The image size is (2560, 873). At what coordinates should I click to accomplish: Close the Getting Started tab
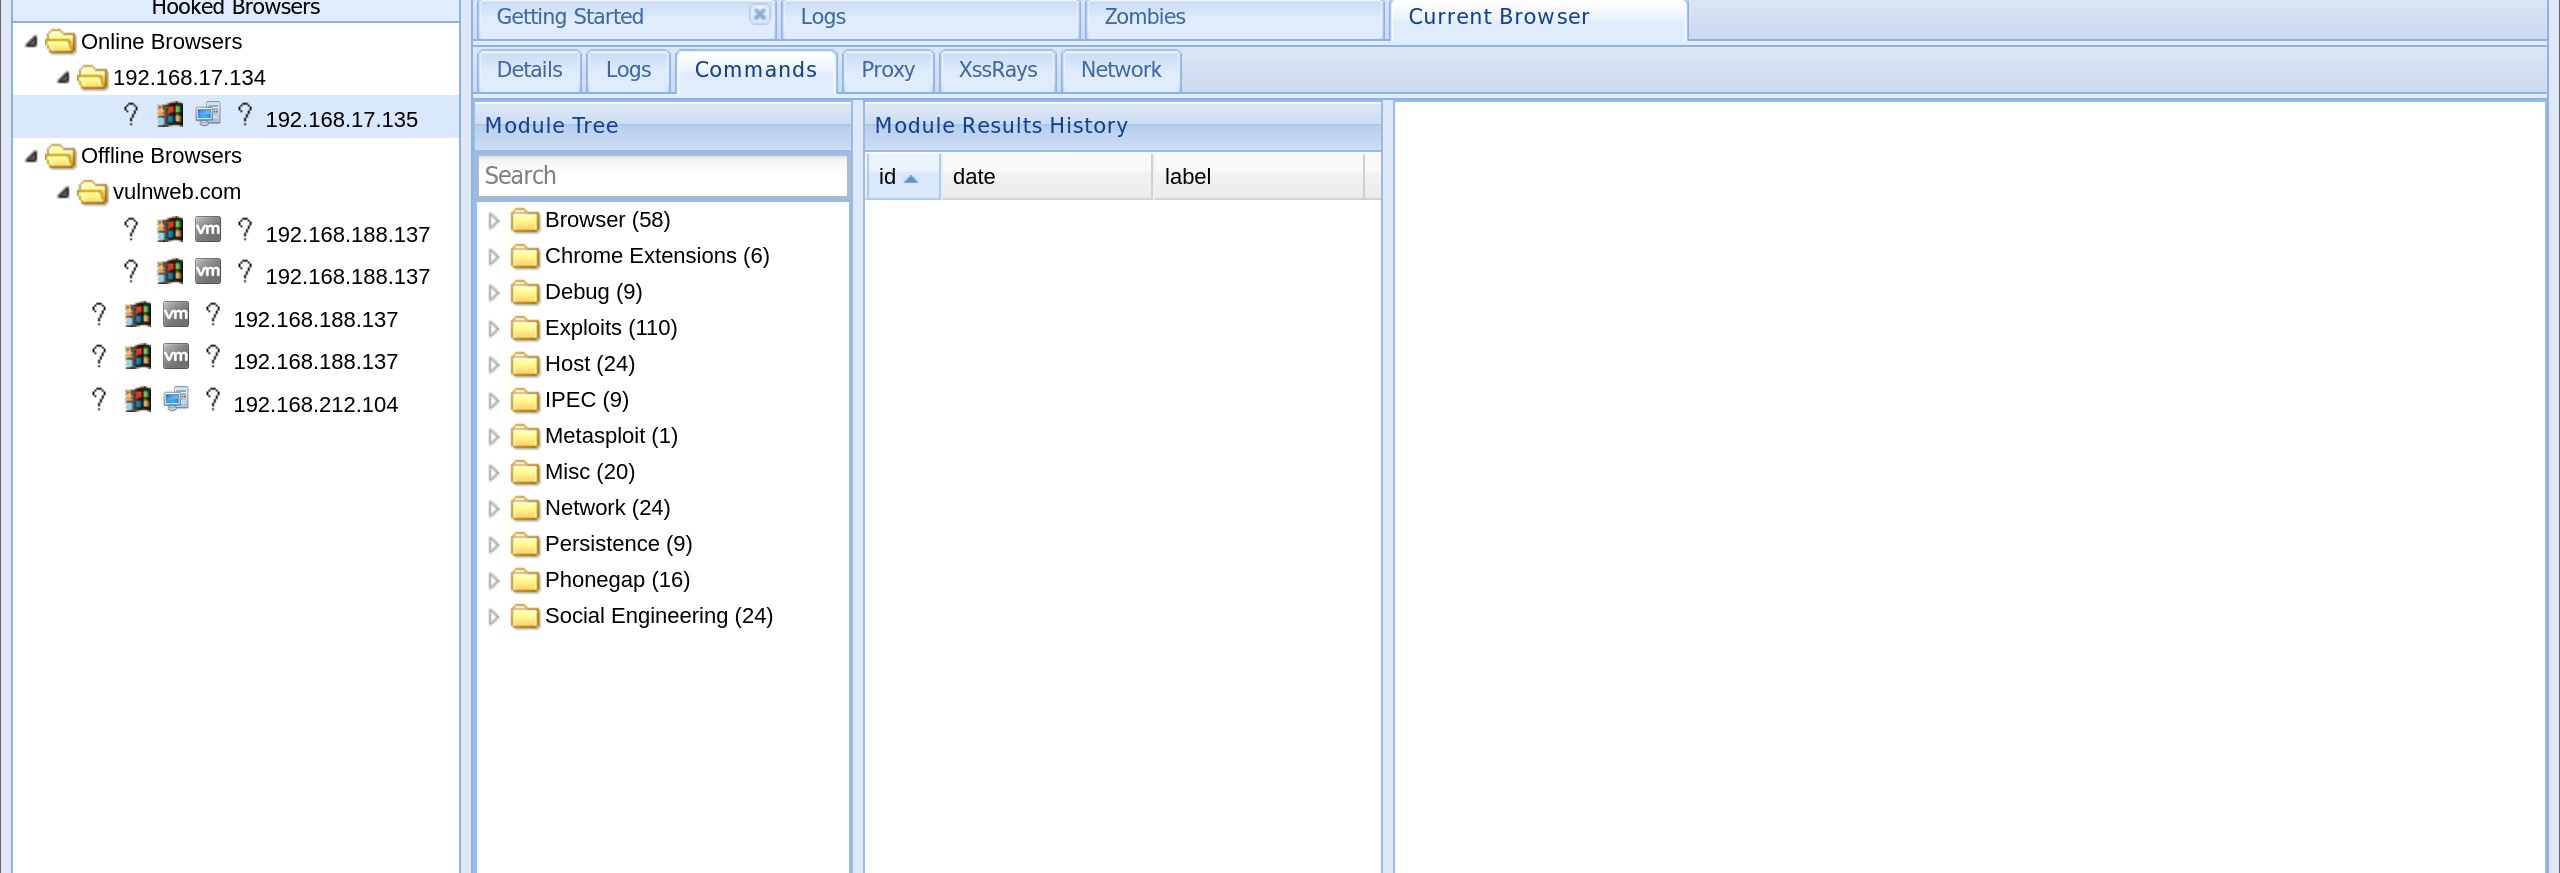(759, 15)
